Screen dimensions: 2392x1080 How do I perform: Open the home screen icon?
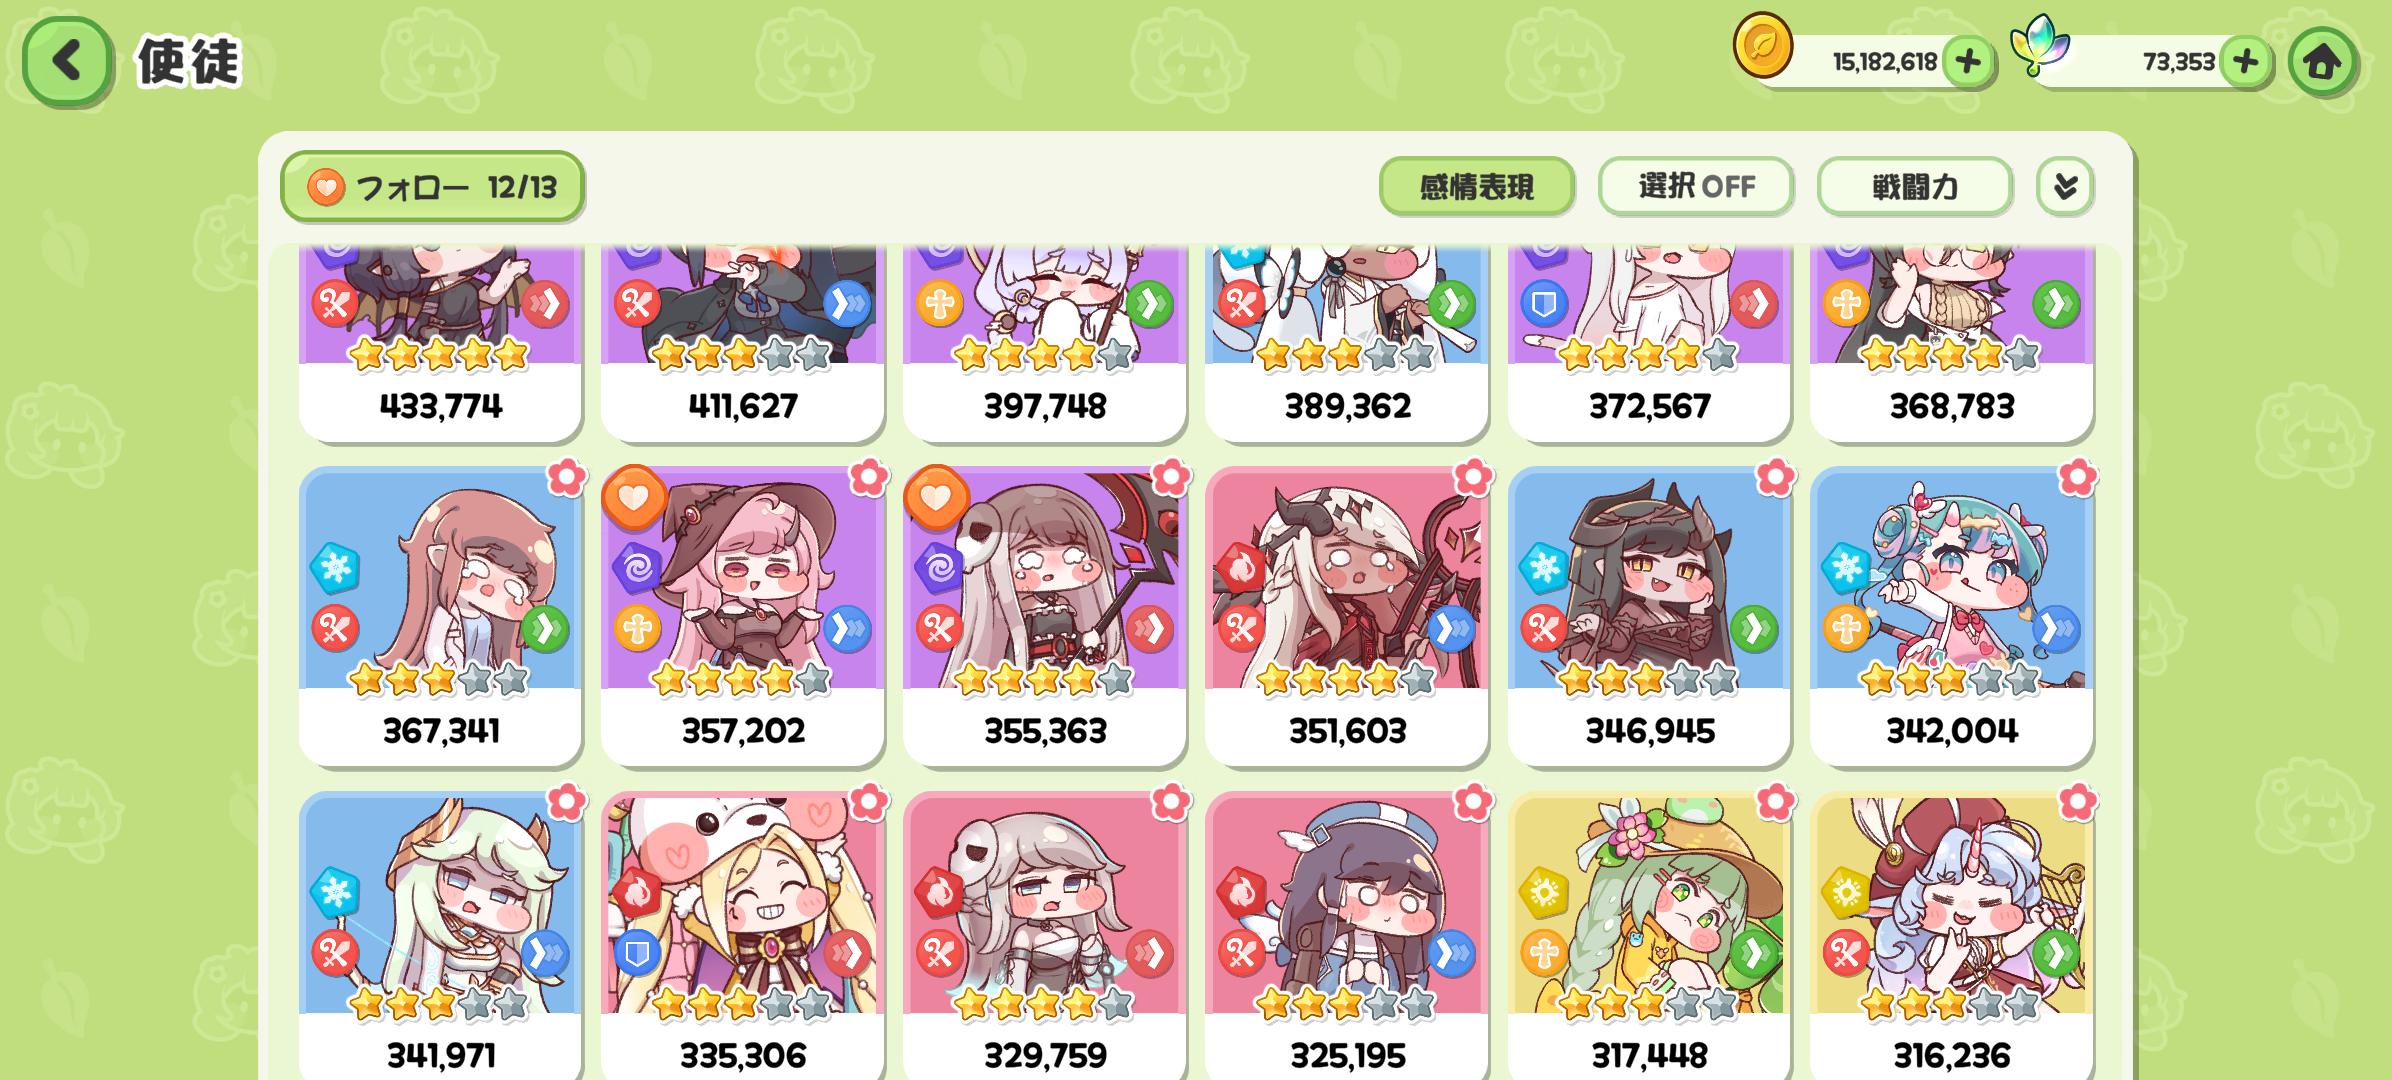[2321, 62]
